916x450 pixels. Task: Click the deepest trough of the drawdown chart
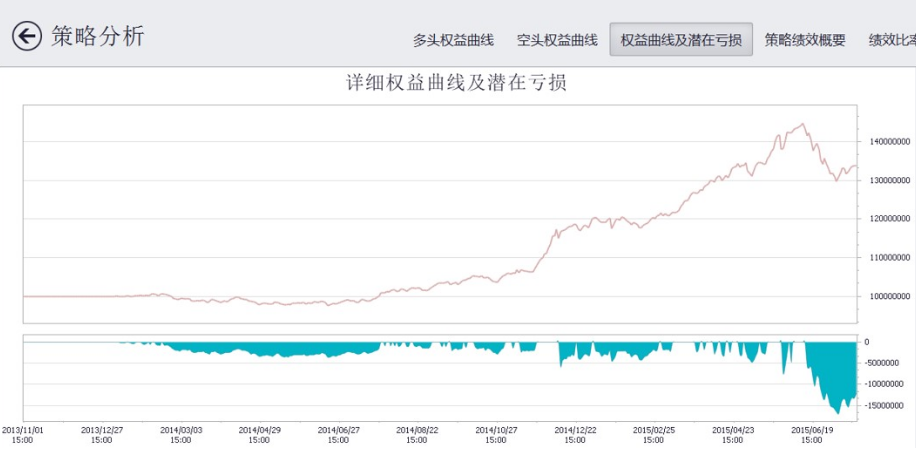click(838, 413)
